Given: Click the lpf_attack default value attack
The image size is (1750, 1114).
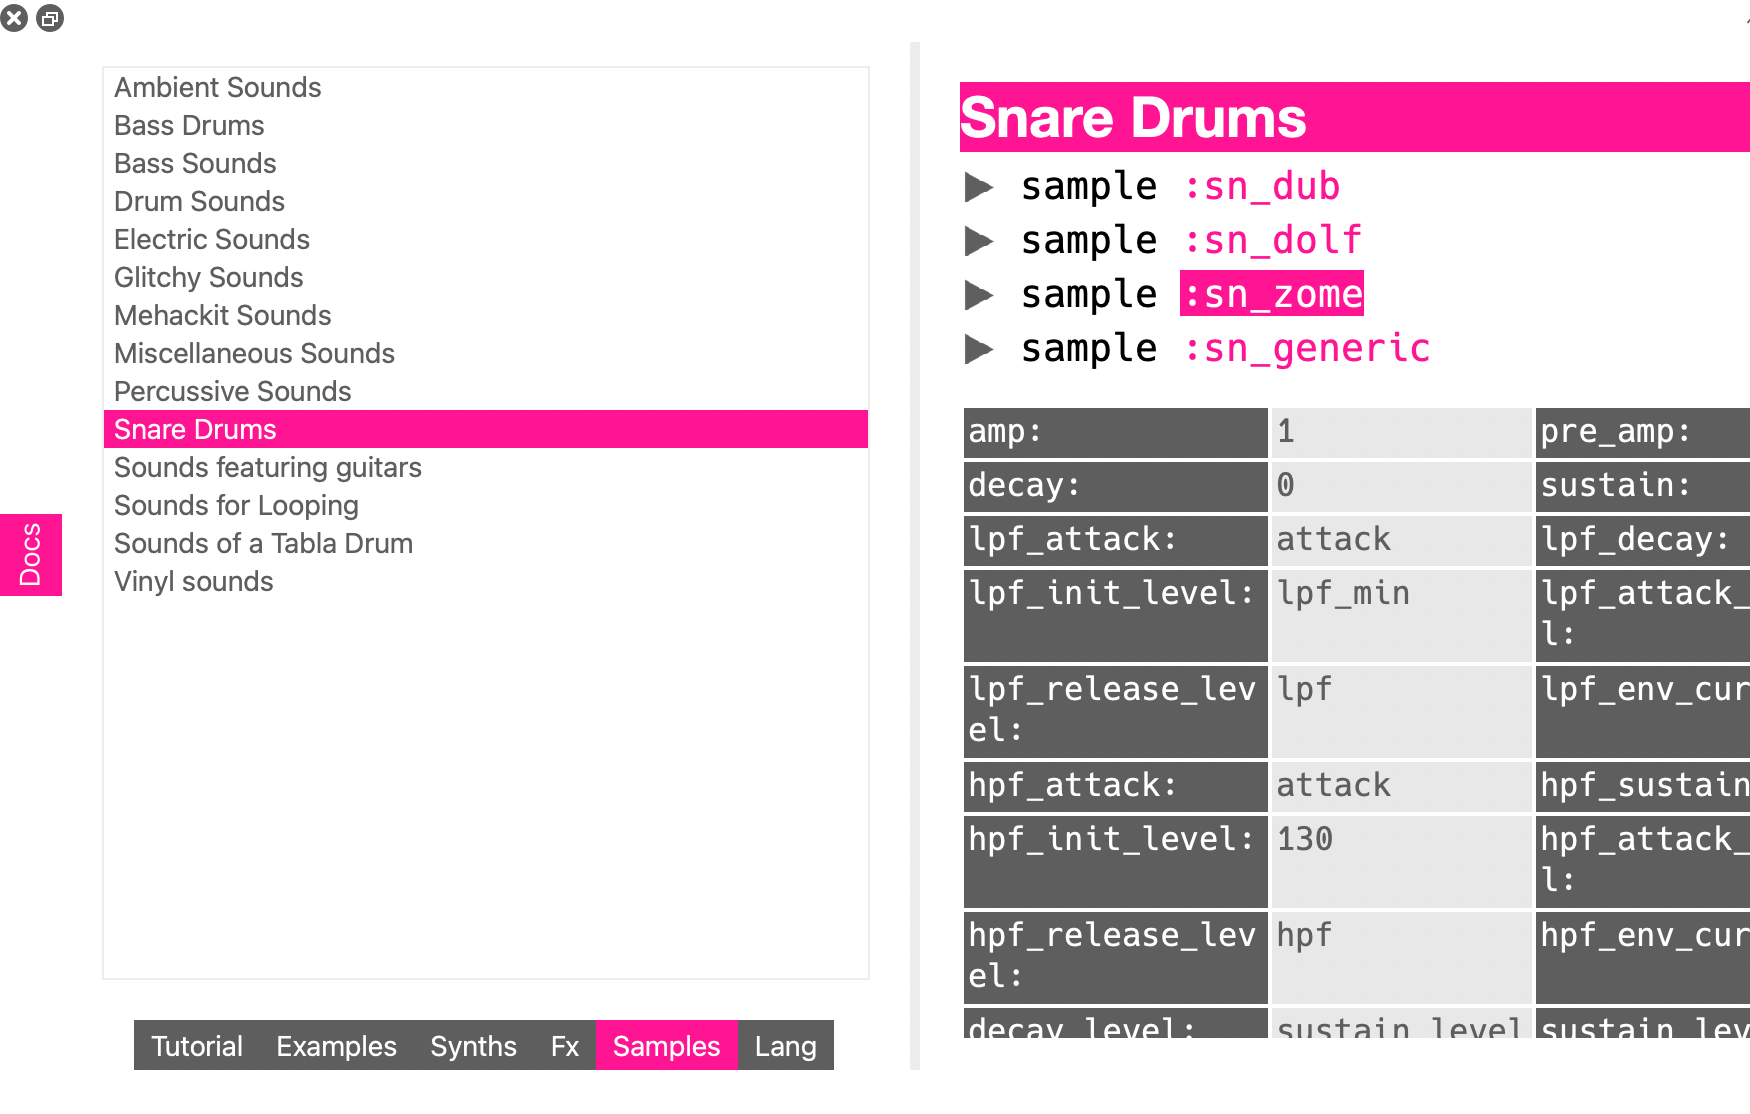Looking at the screenshot, I should [x=1401, y=540].
